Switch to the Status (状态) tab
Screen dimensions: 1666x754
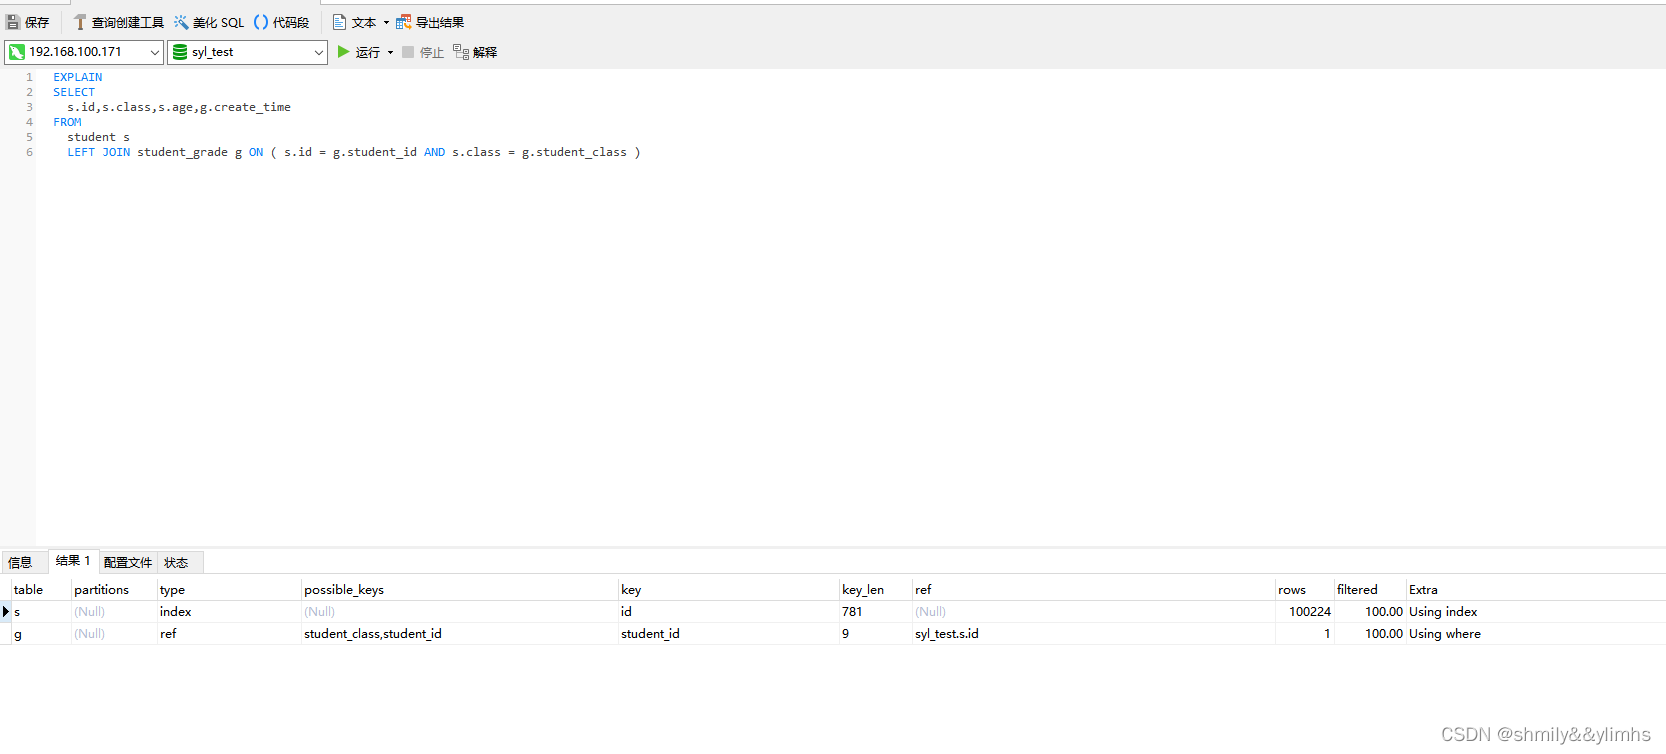pyautogui.click(x=176, y=562)
